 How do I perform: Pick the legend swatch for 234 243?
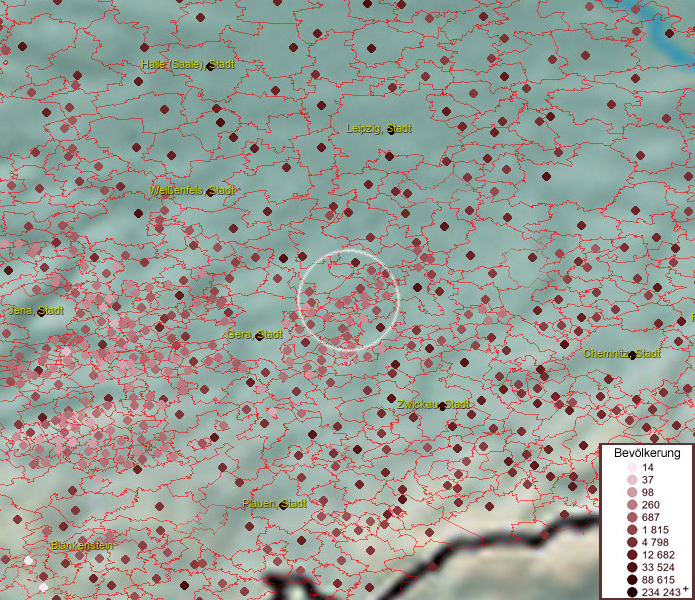coord(632,592)
